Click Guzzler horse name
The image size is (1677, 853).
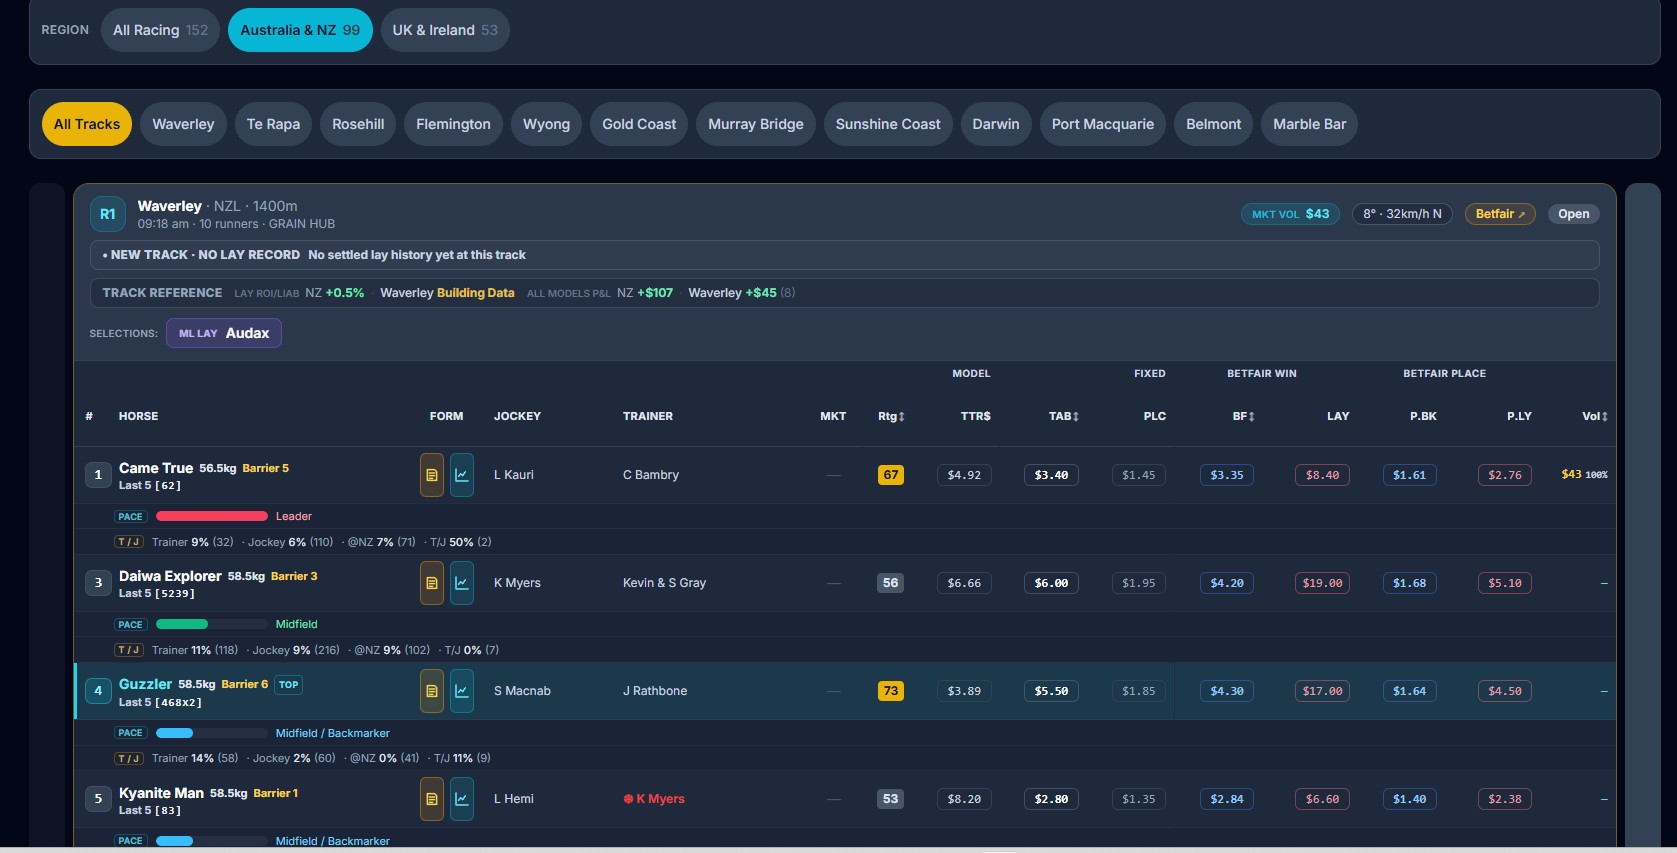click(145, 684)
